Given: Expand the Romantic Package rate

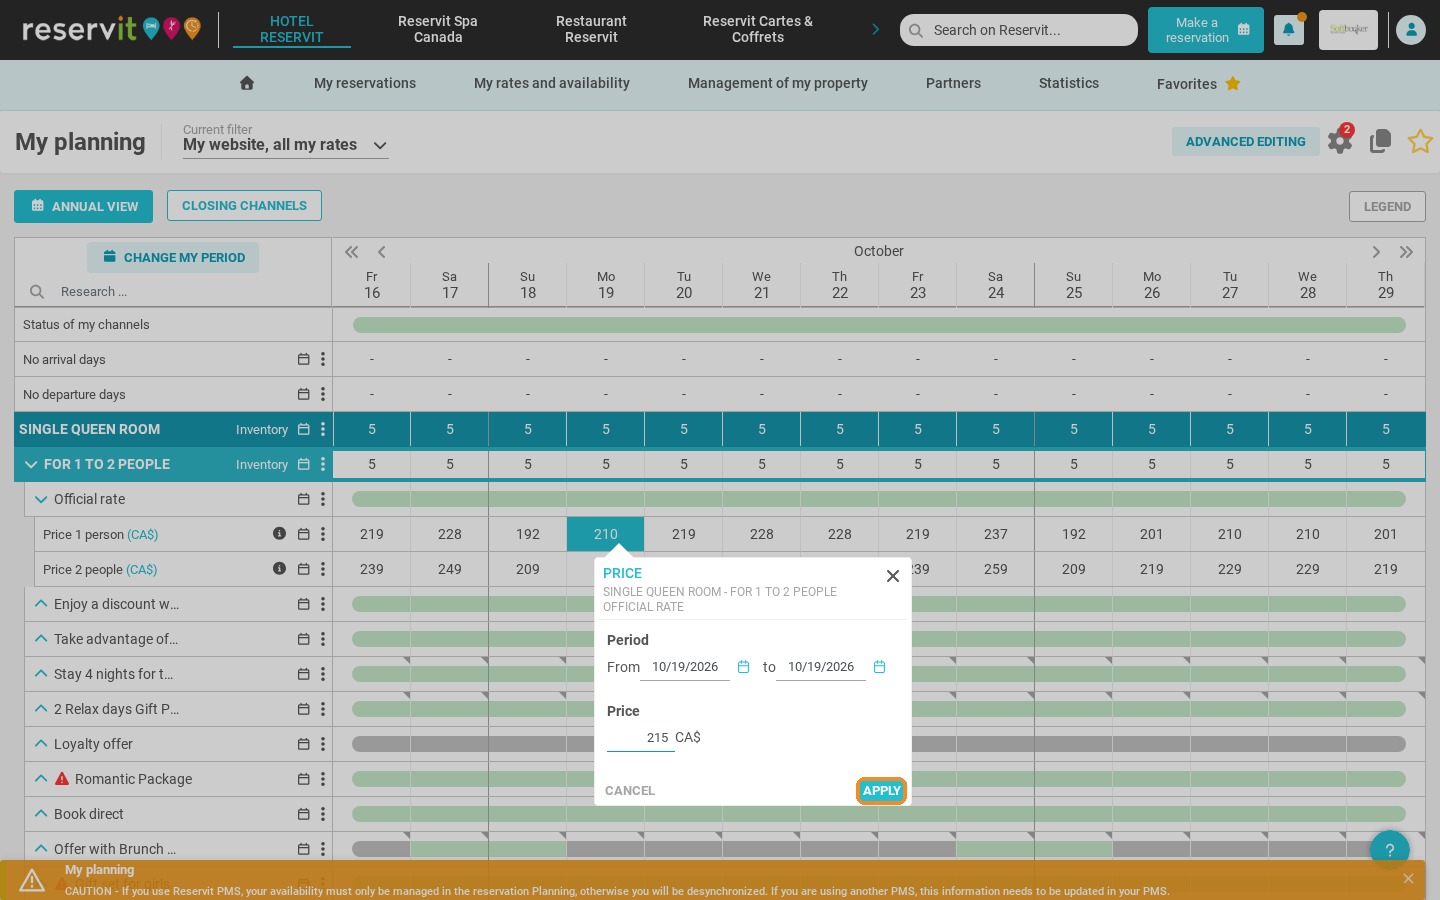Looking at the screenshot, I should 41,779.
